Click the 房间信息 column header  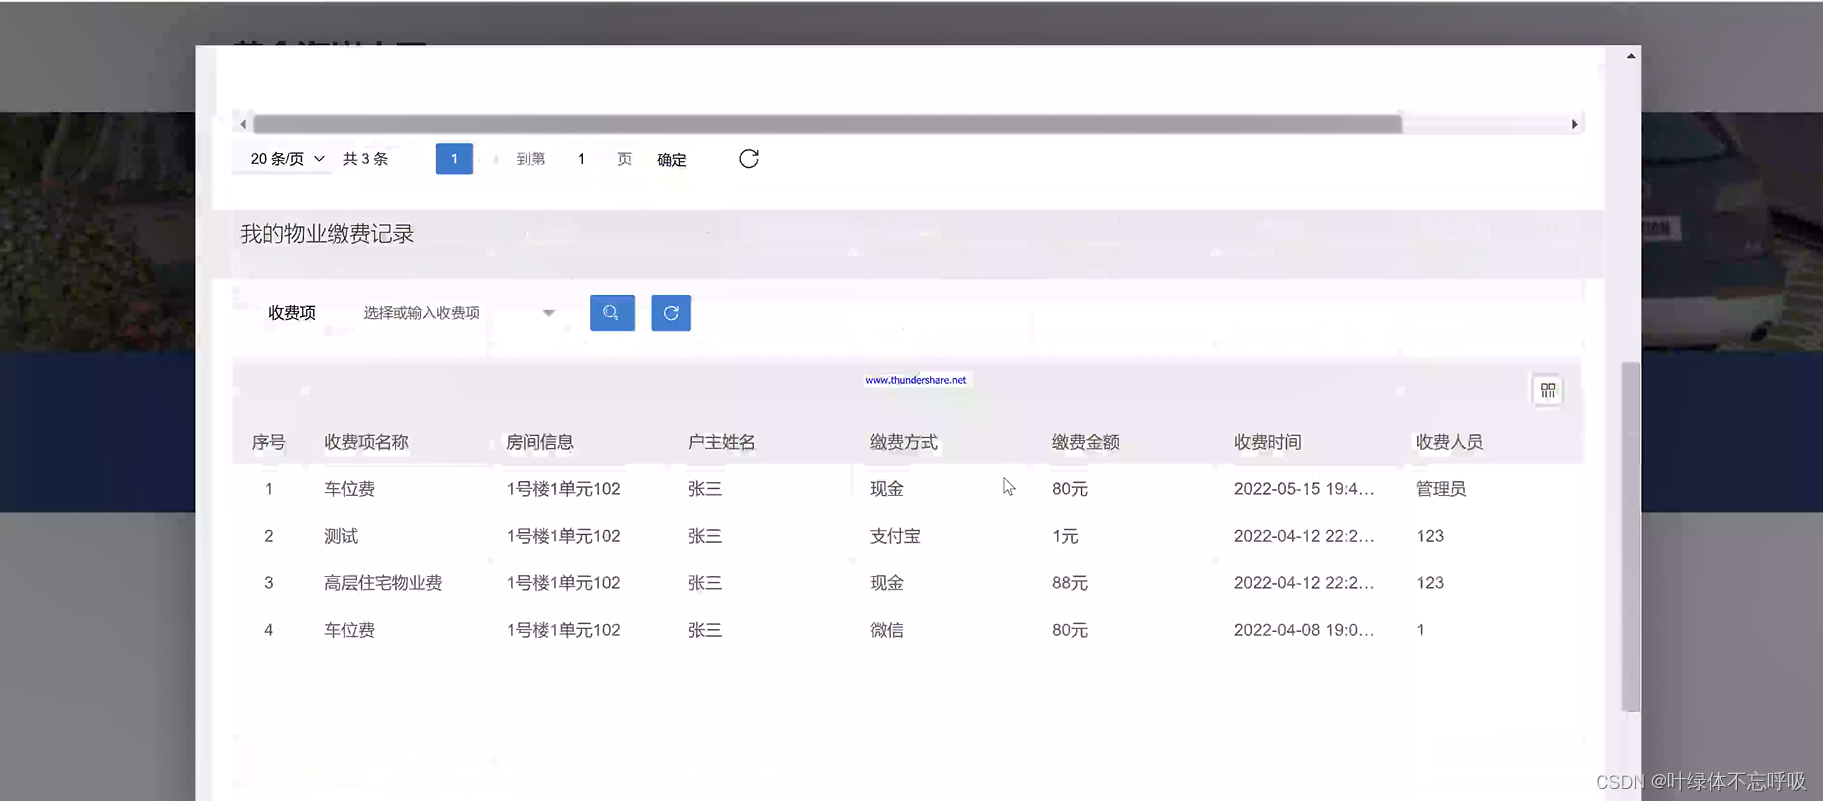540,442
